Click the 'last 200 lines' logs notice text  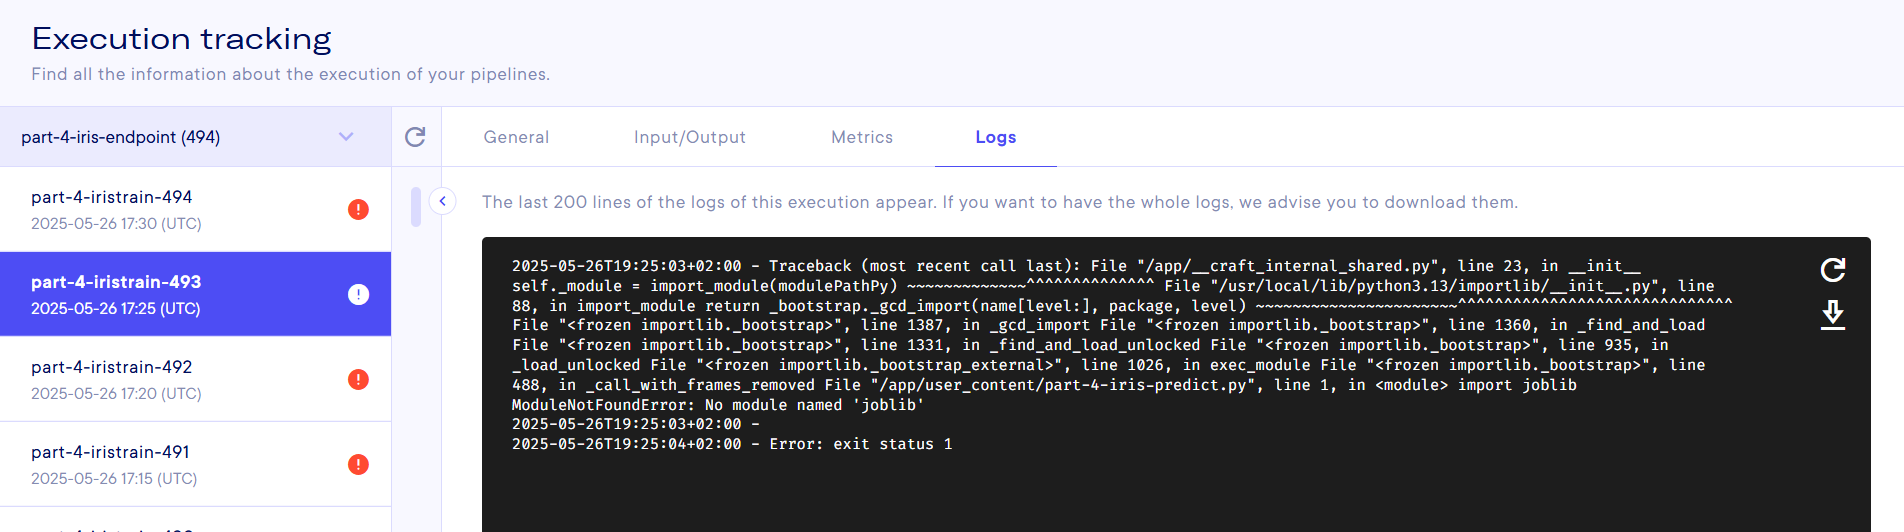click(1000, 202)
